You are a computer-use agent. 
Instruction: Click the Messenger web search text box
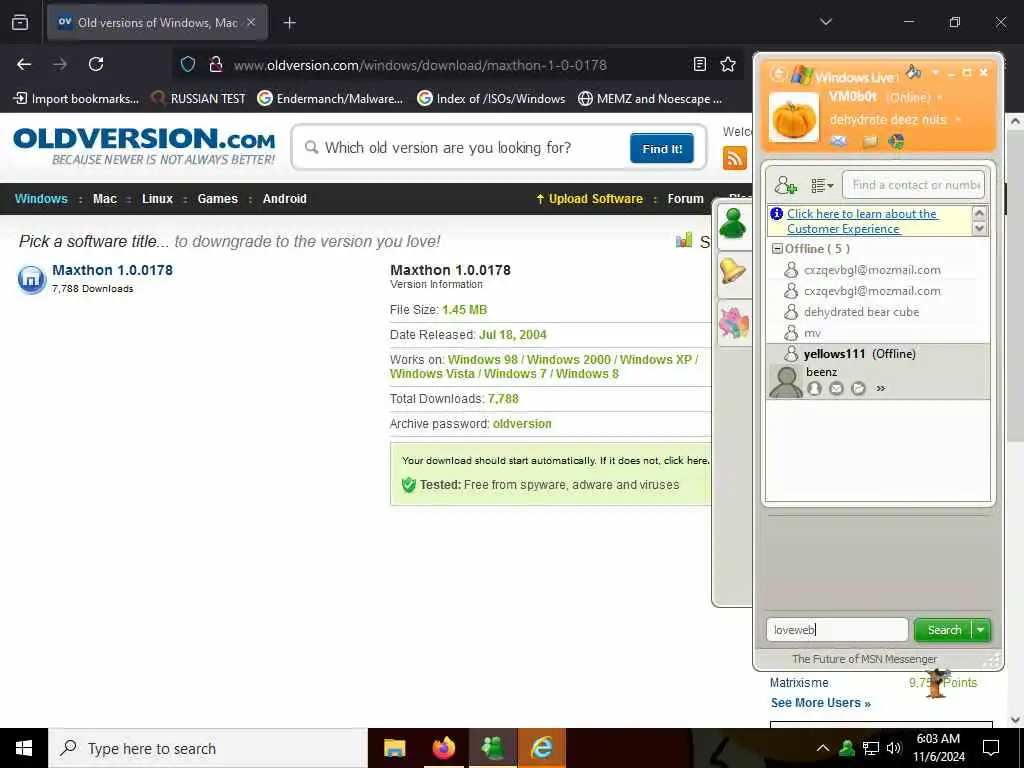837,630
